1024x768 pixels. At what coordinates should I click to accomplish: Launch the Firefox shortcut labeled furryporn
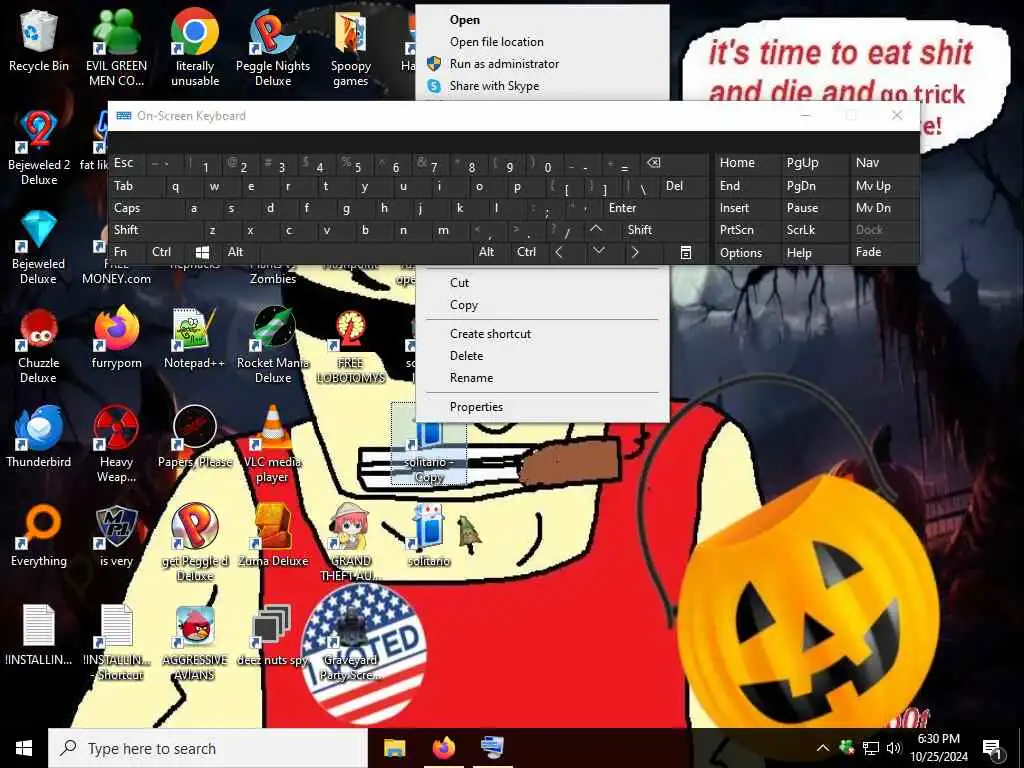(116, 338)
